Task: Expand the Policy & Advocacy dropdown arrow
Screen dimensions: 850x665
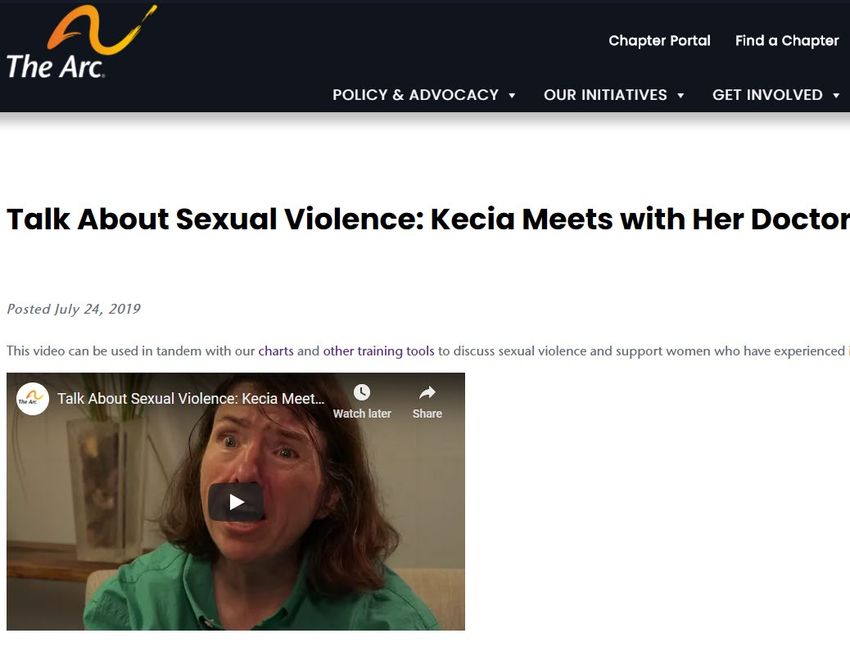Action: click(x=512, y=95)
